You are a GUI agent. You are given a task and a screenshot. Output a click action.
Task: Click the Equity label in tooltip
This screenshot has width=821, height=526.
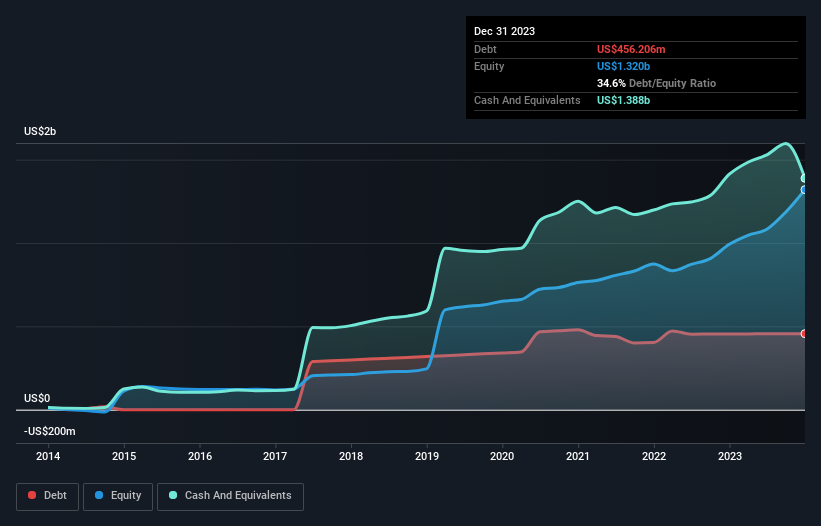tap(489, 66)
